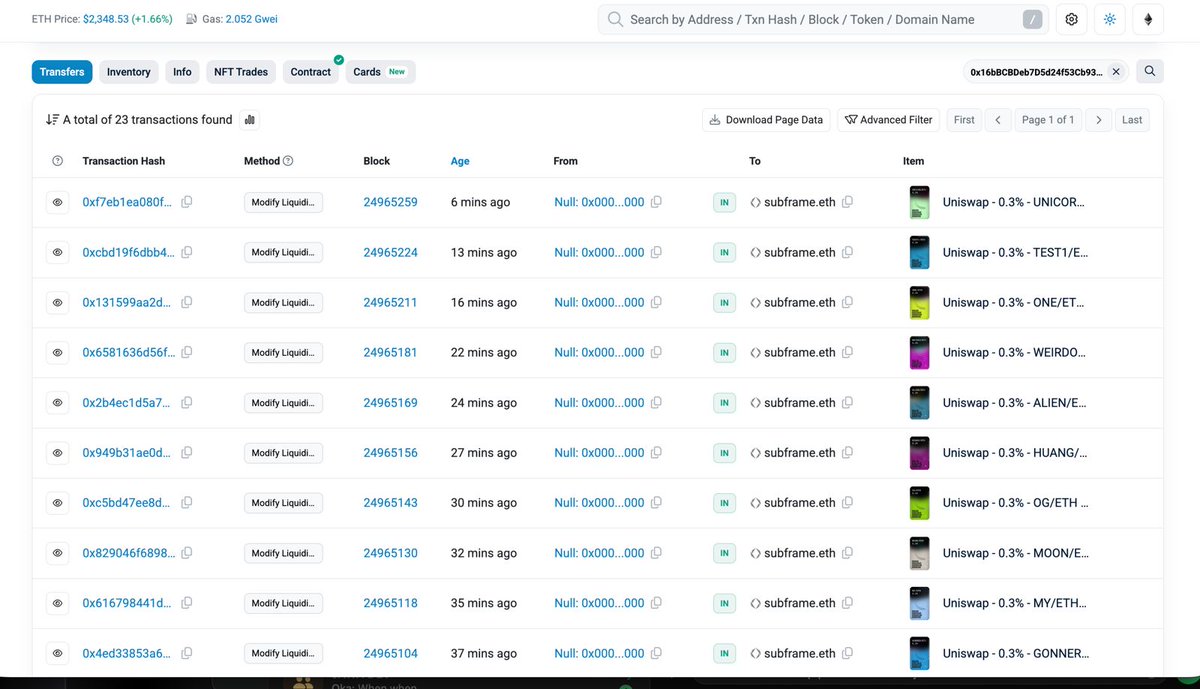Switch to NFT Trades tab
Screen dimensions: 1200x689
pyautogui.click(x=241, y=72)
